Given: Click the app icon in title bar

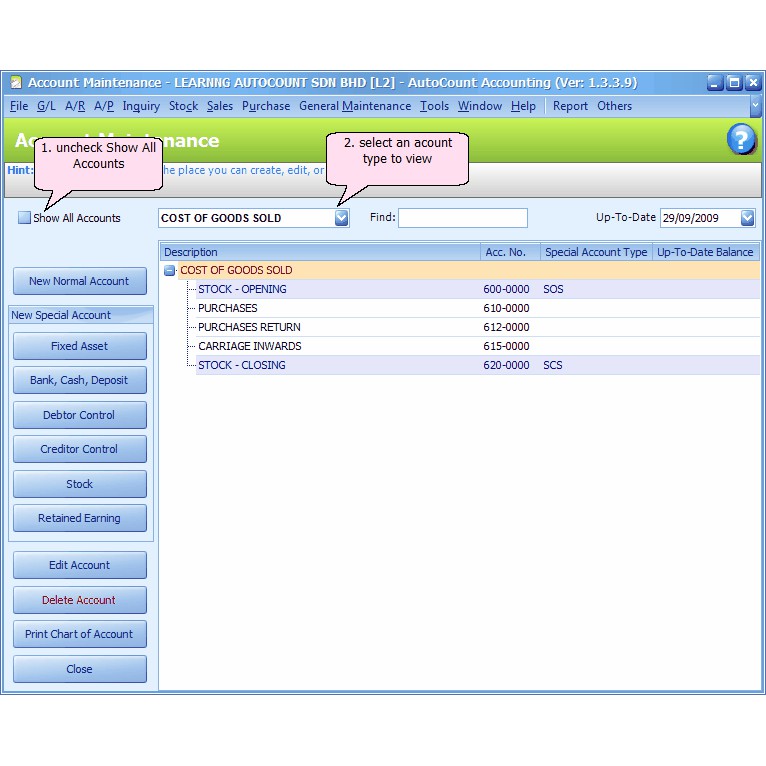Looking at the screenshot, I should 15,83.
